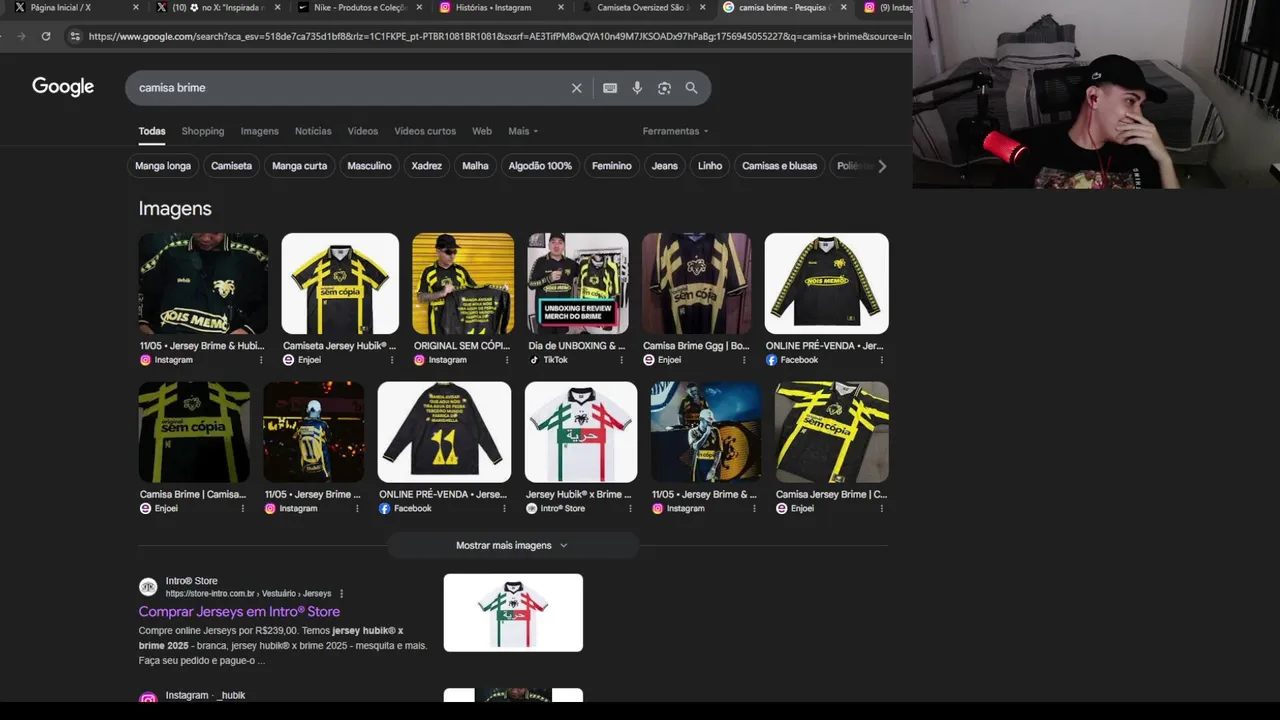Switch to the Notícias tab
The height and width of the screenshot is (720, 1280).
[x=313, y=131]
